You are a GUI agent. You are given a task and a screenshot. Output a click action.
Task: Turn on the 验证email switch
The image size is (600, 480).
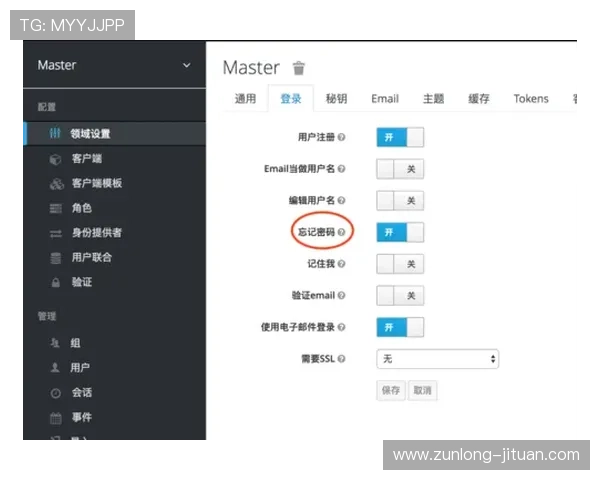(400, 296)
